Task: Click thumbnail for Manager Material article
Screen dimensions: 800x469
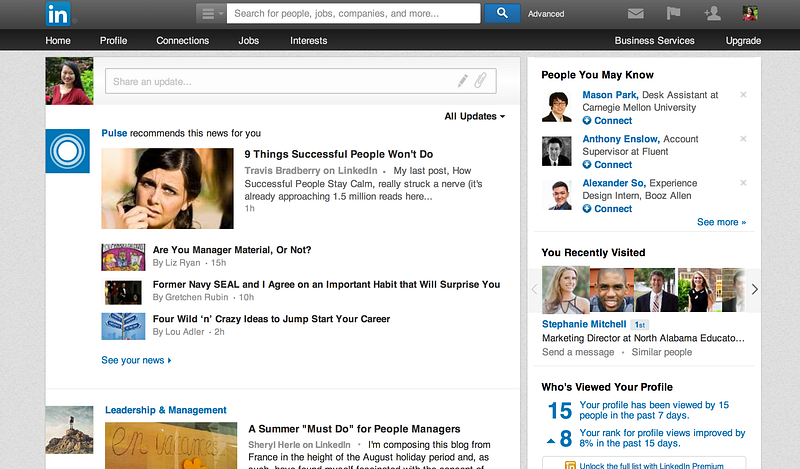Action: click(x=123, y=257)
